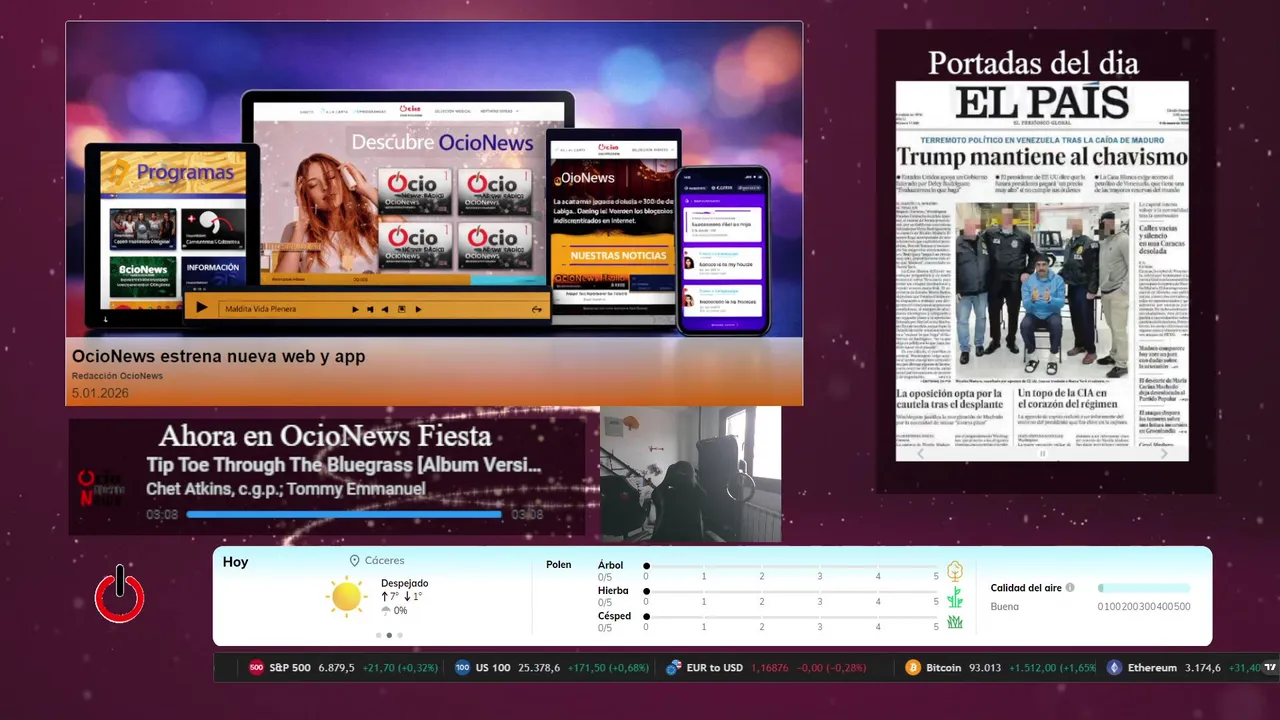1280x720 pixels.
Task: Click the EL PAÍS newspaper masthead
Action: point(1042,103)
